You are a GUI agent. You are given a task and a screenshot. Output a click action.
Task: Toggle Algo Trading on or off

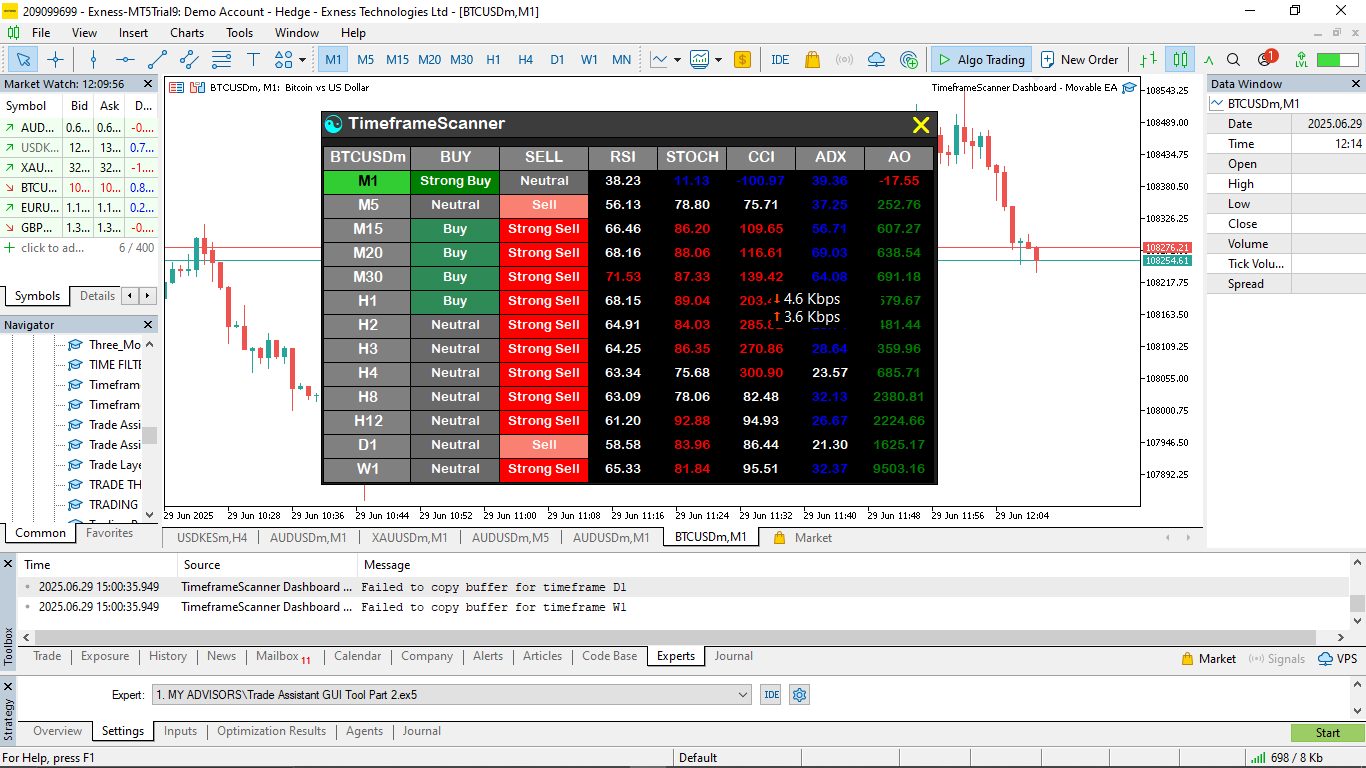click(980, 59)
